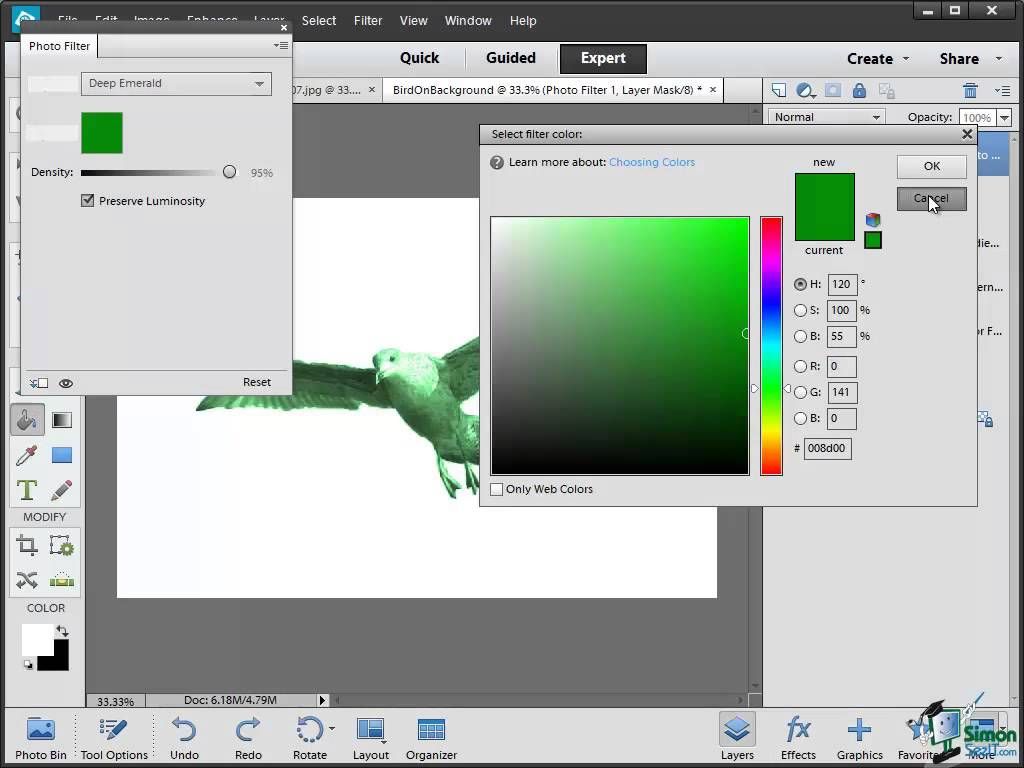Open the Filter menu
The image size is (1024, 768).
tap(368, 20)
